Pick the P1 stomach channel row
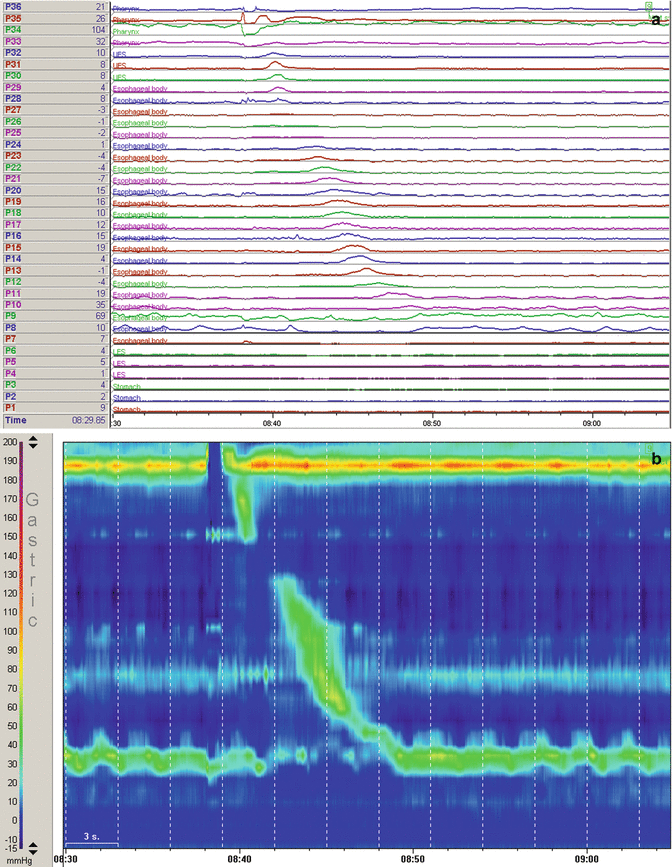 pos(12,408)
